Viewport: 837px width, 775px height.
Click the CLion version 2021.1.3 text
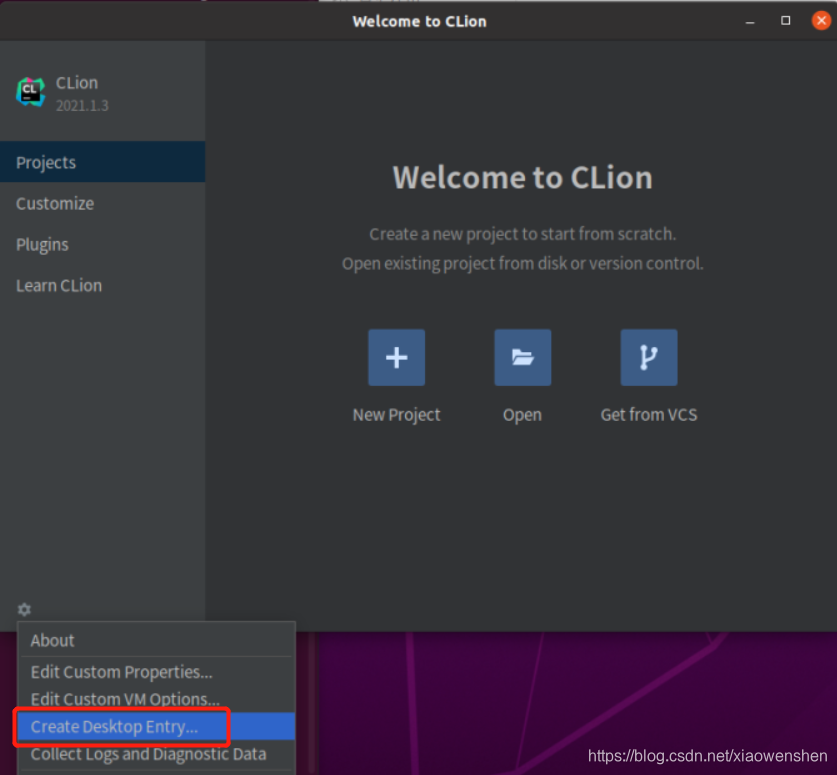point(82,106)
